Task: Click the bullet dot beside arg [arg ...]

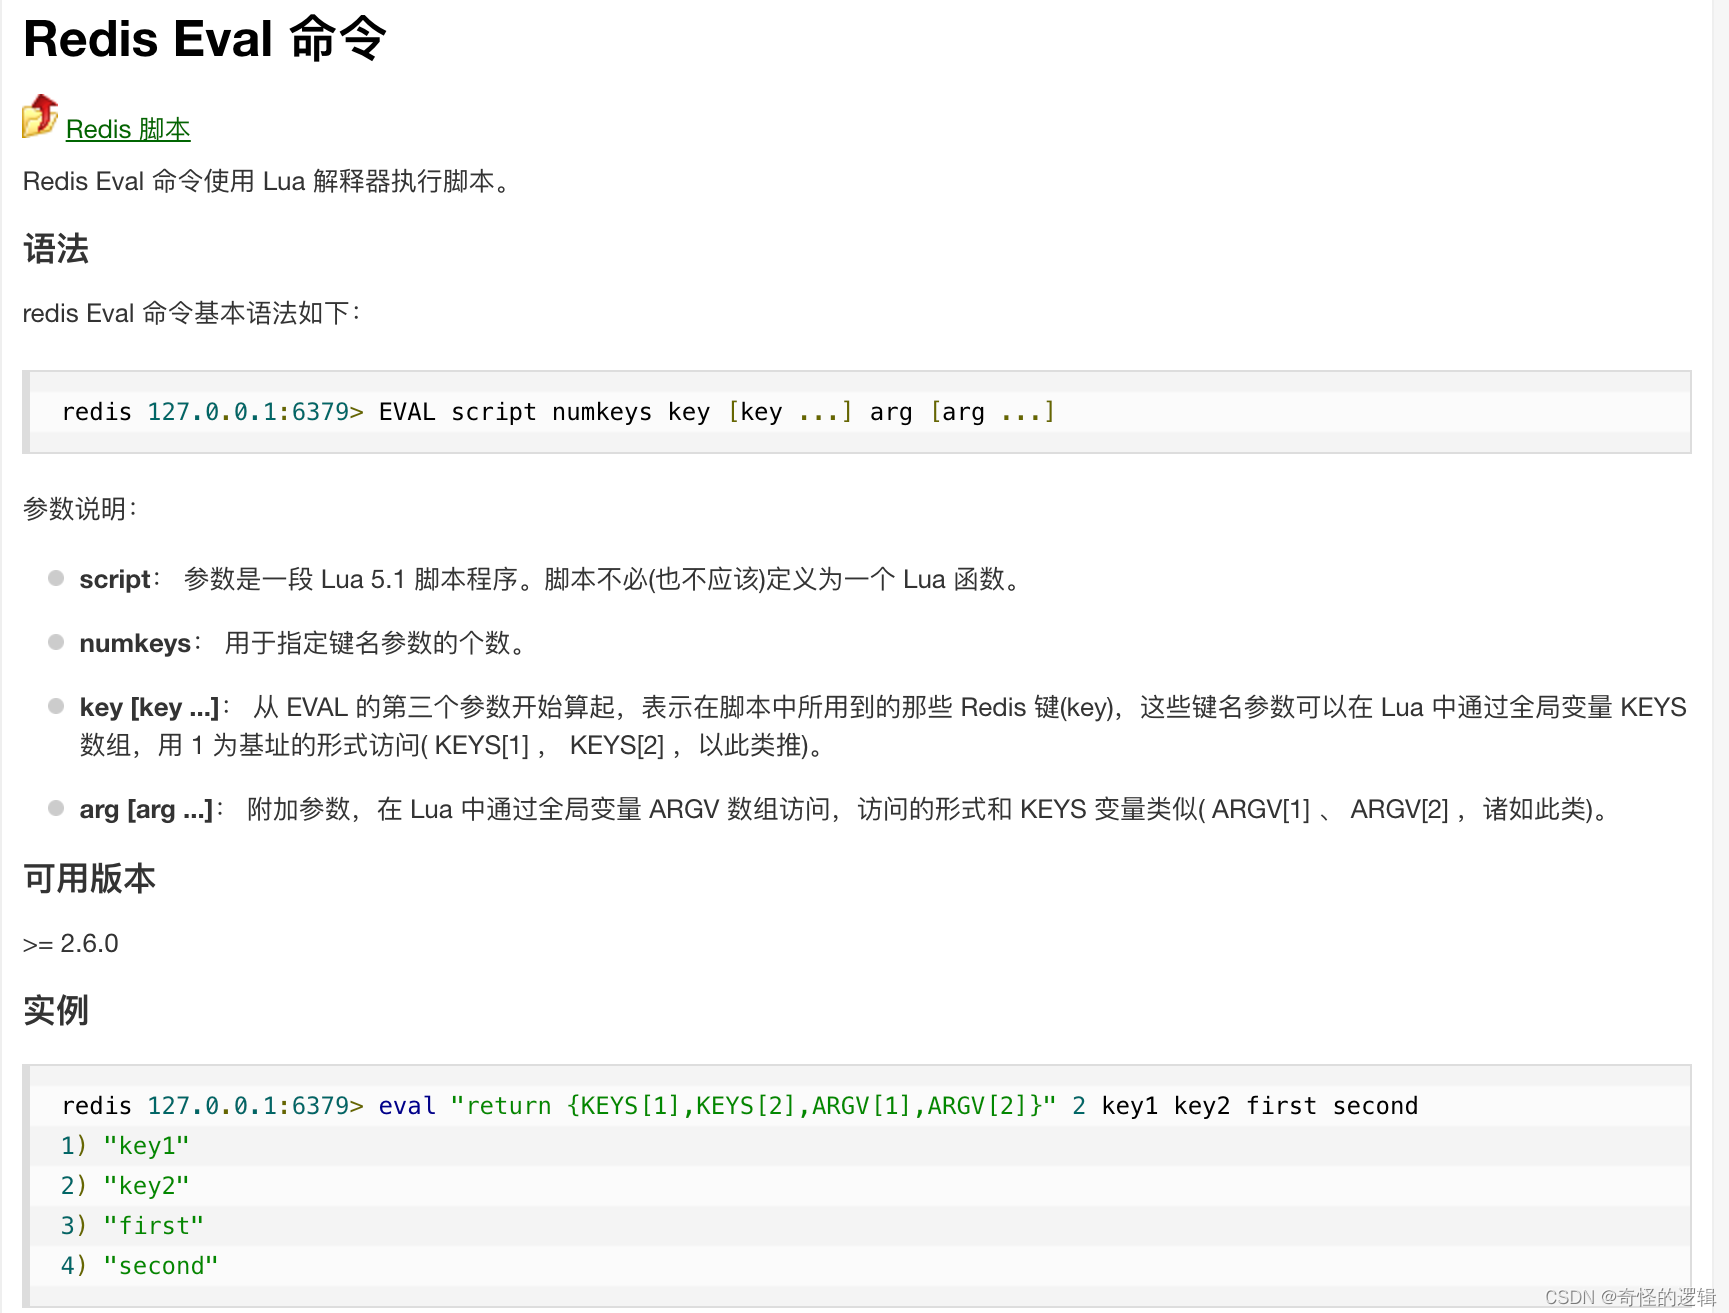Action: point(56,808)
